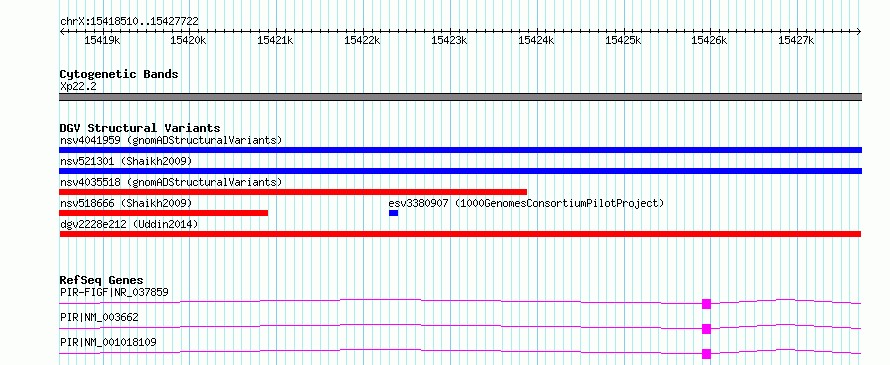Select the red nsv518666 variant bar
Screen dimensions: 890x365
coord(163,213)
